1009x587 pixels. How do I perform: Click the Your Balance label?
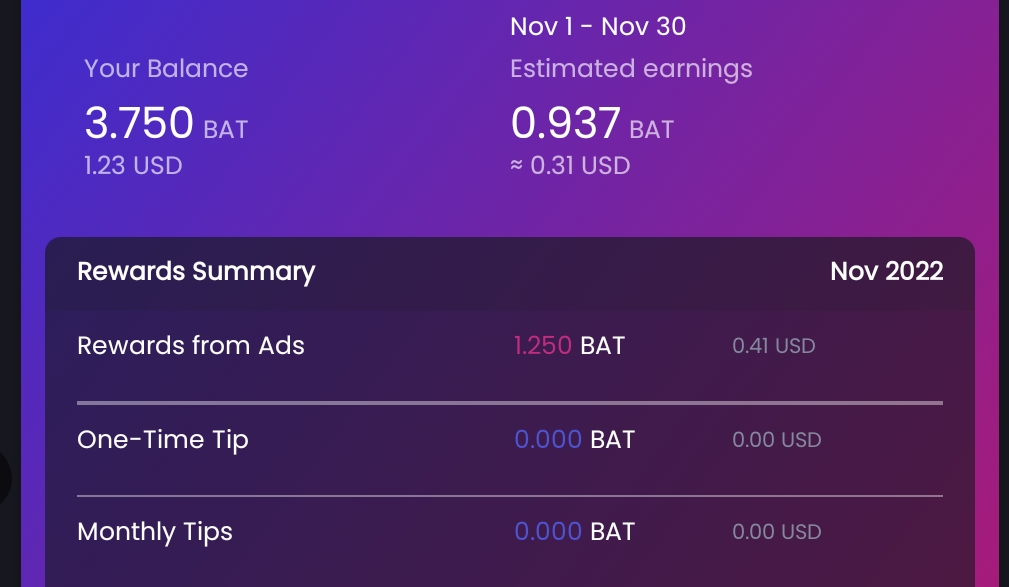pos(166,68)
